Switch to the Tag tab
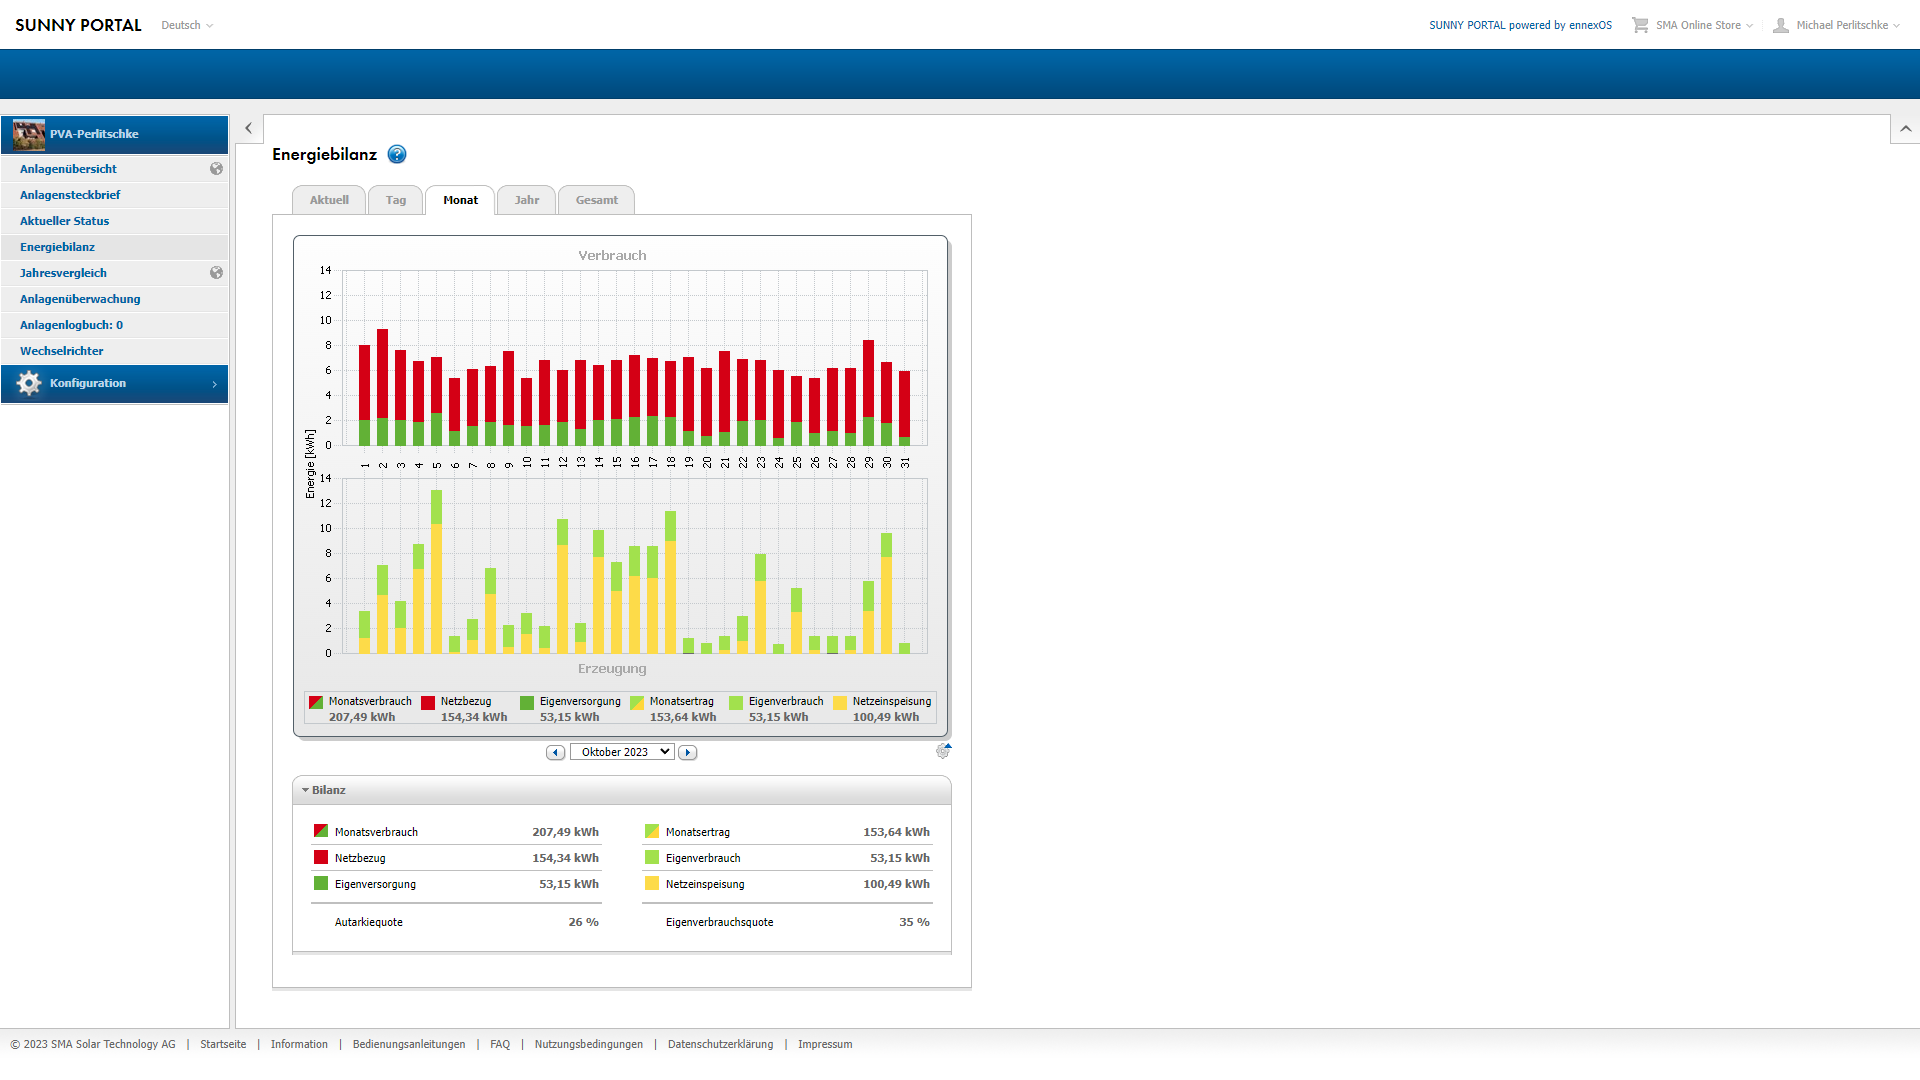The height and width of the screenshot is (1080, 1920). [396, 200]
